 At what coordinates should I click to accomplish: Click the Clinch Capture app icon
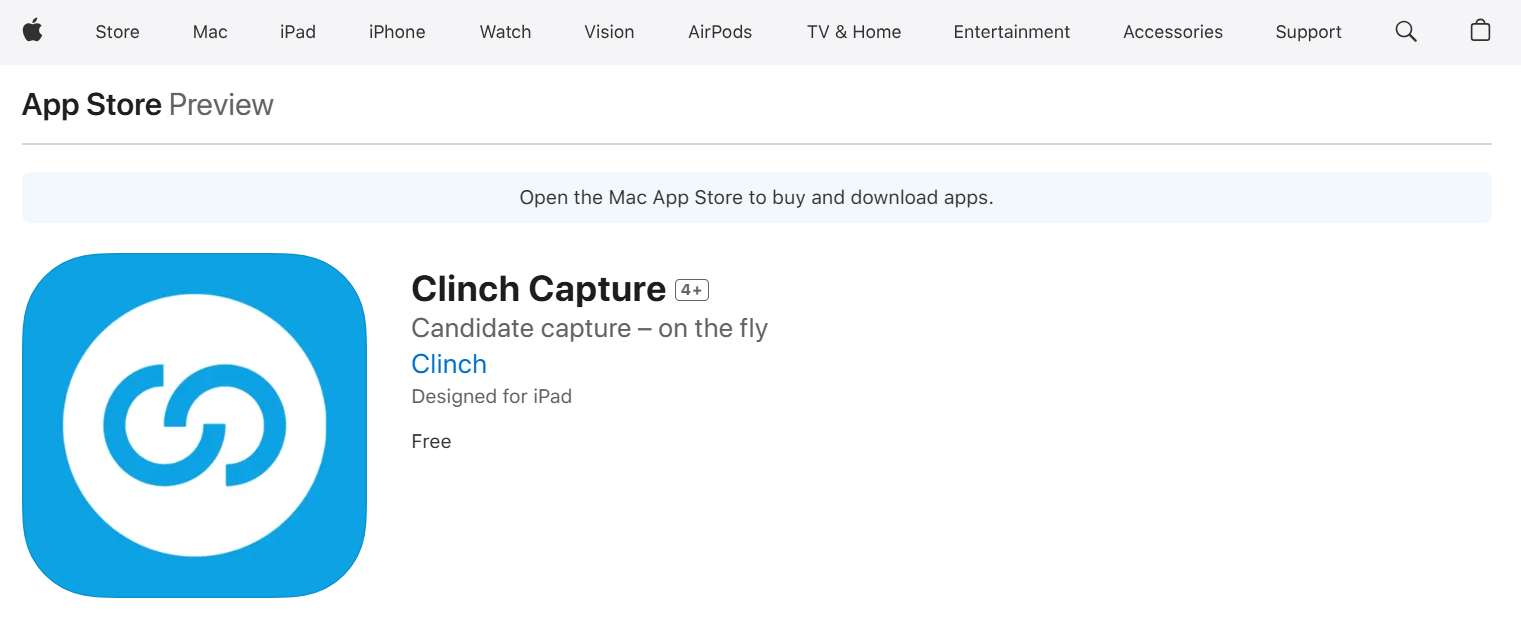point(195,425)
